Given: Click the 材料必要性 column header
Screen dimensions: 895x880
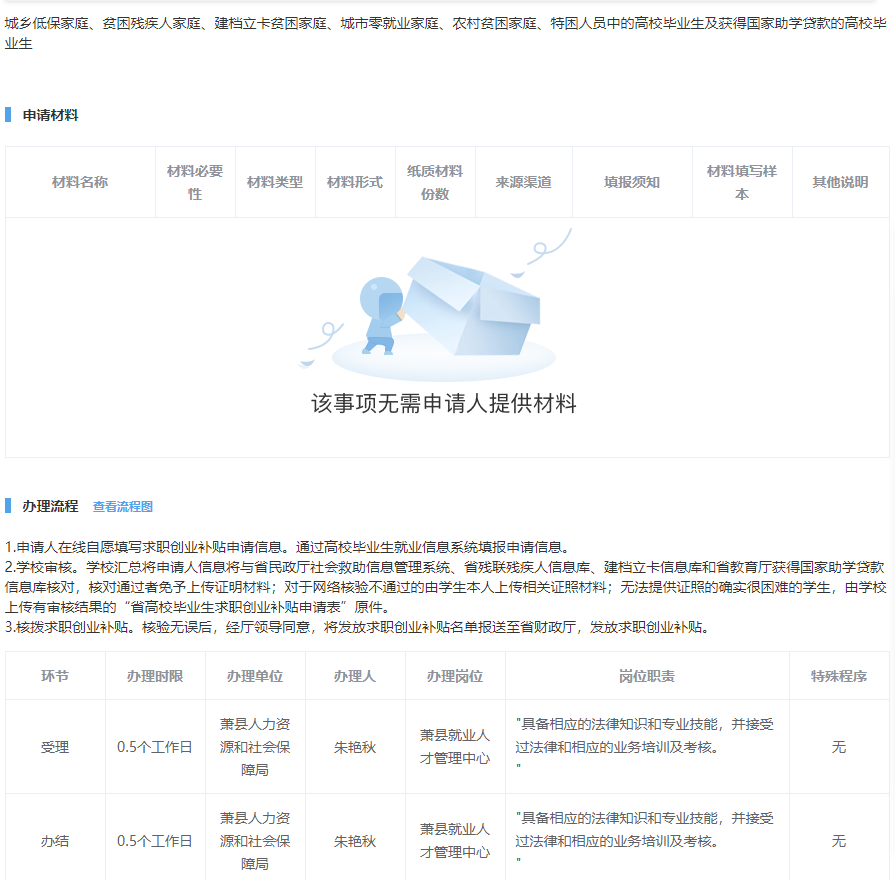Looking at the screenshot, I should click(x=195, y=182).
